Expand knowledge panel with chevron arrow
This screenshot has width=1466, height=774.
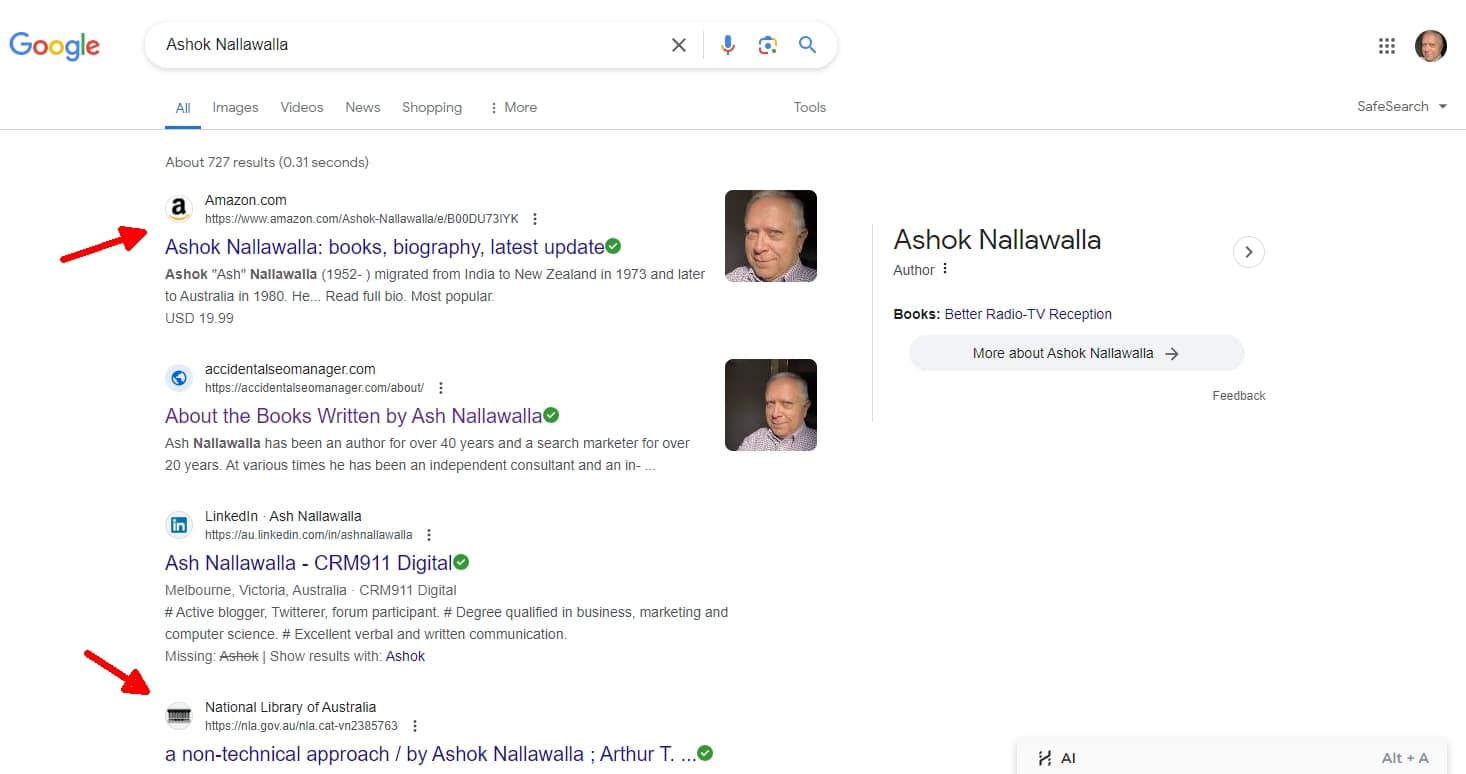[x=1249, y=251]
